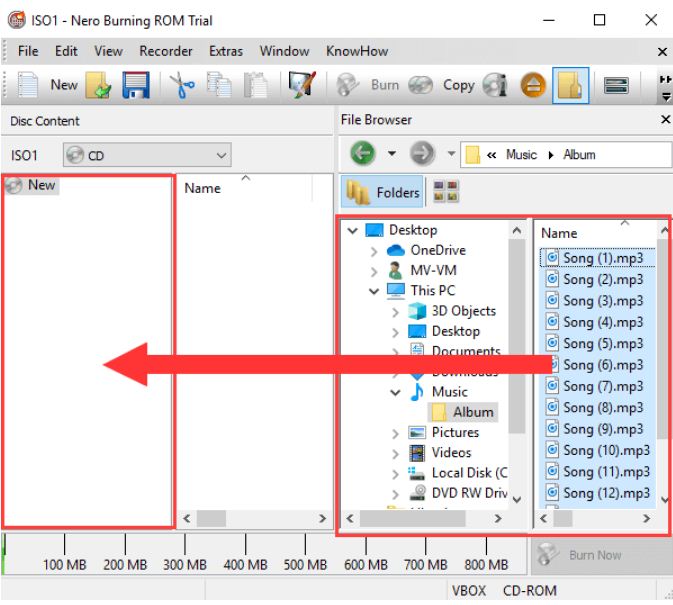Image resolution: width=673 pixels, height=605 pixels.
Task: Open the Recorder menu
Action: tap(166, 51)
